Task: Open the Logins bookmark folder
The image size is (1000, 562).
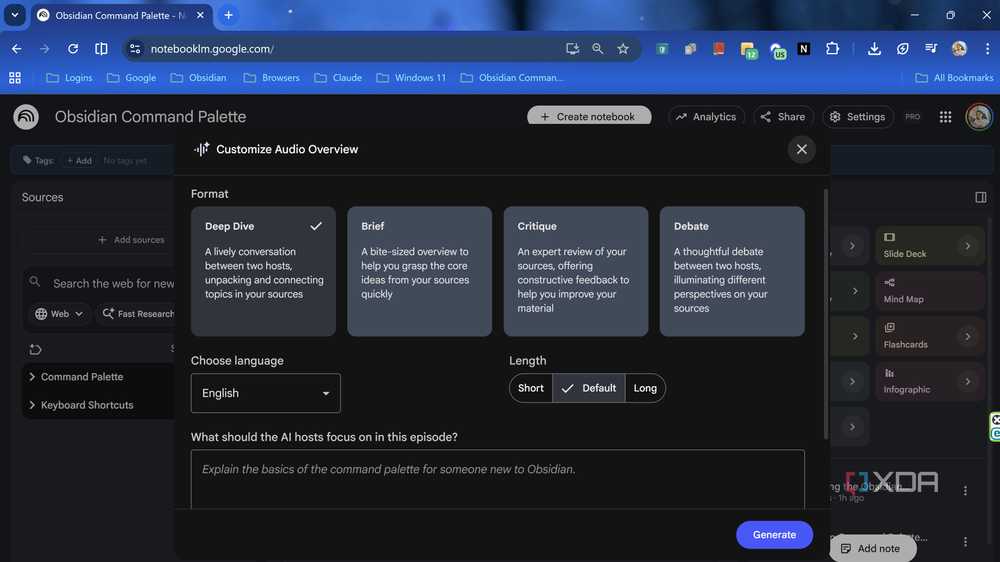Action: (x=69, y=78)
